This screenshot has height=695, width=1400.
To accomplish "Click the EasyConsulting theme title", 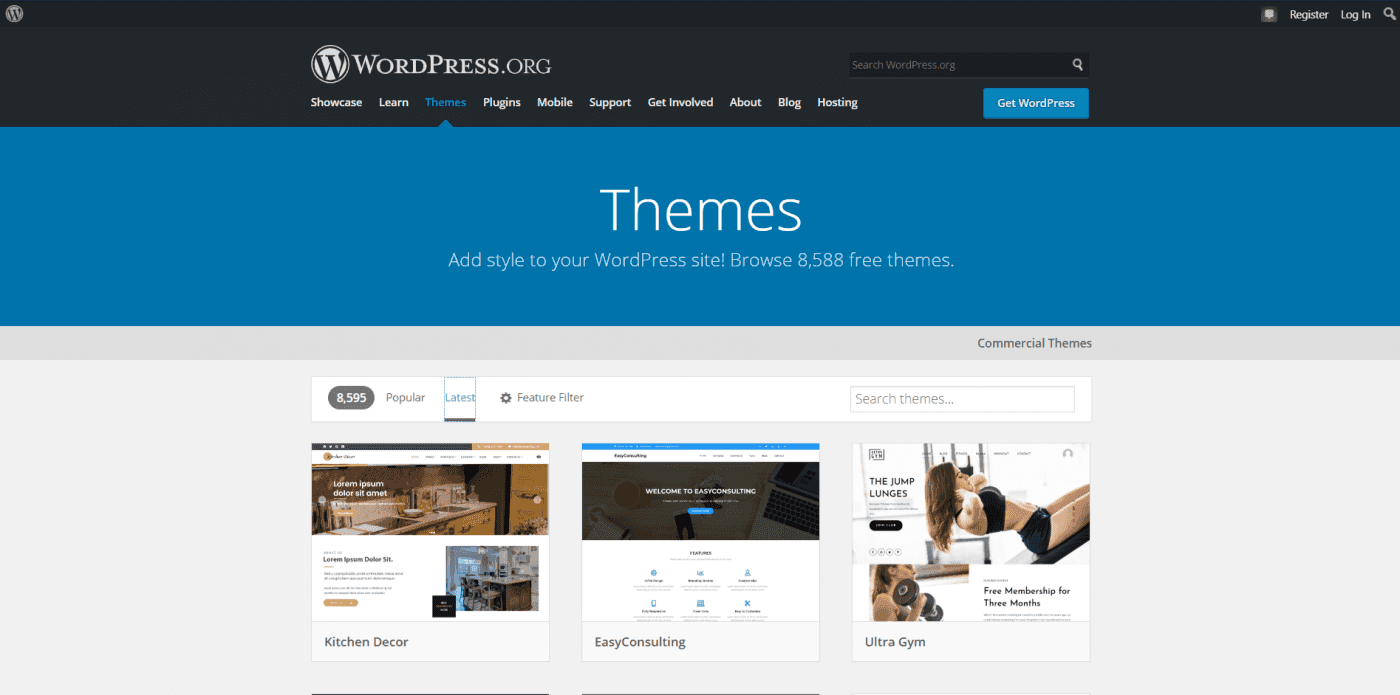I will pyautogui.click(x=640, y=642).
